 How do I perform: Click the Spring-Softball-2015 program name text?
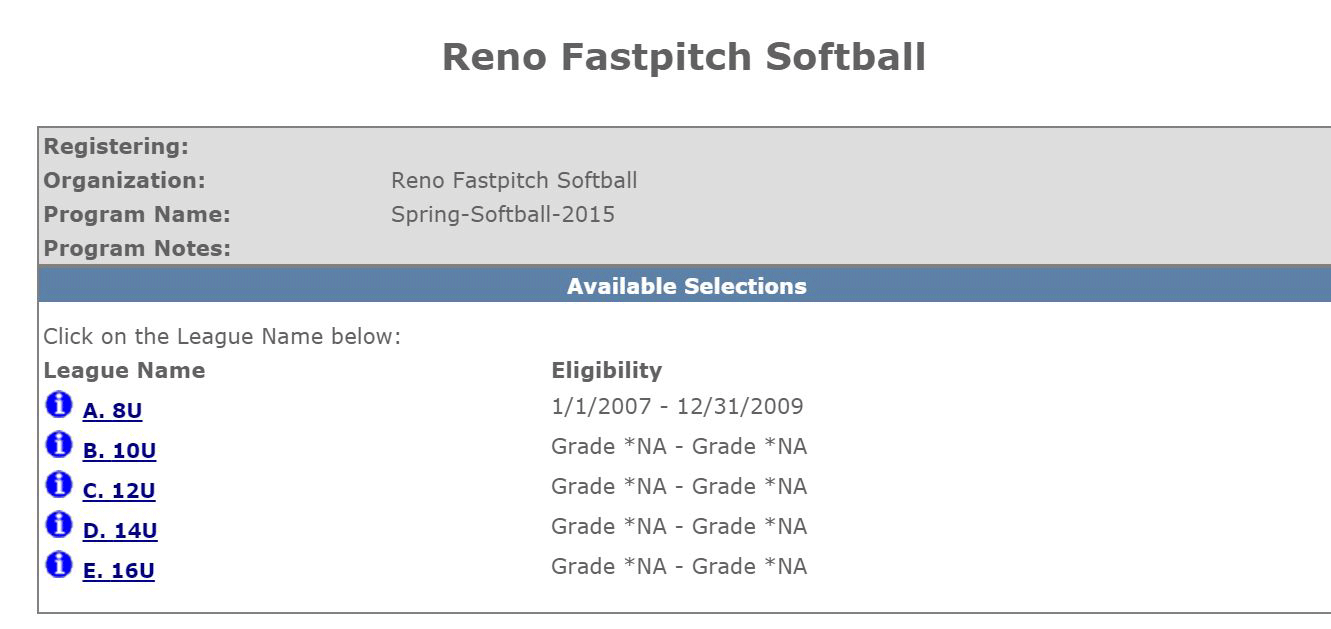click(x=503, y=215)
